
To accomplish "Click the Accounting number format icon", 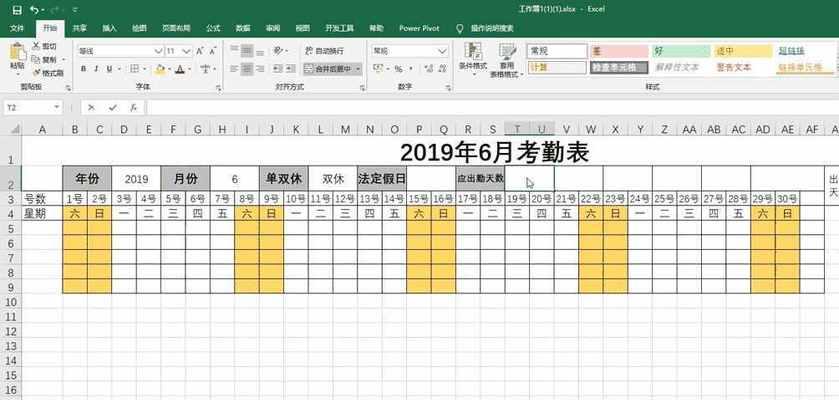I will (x=378, y=69).
